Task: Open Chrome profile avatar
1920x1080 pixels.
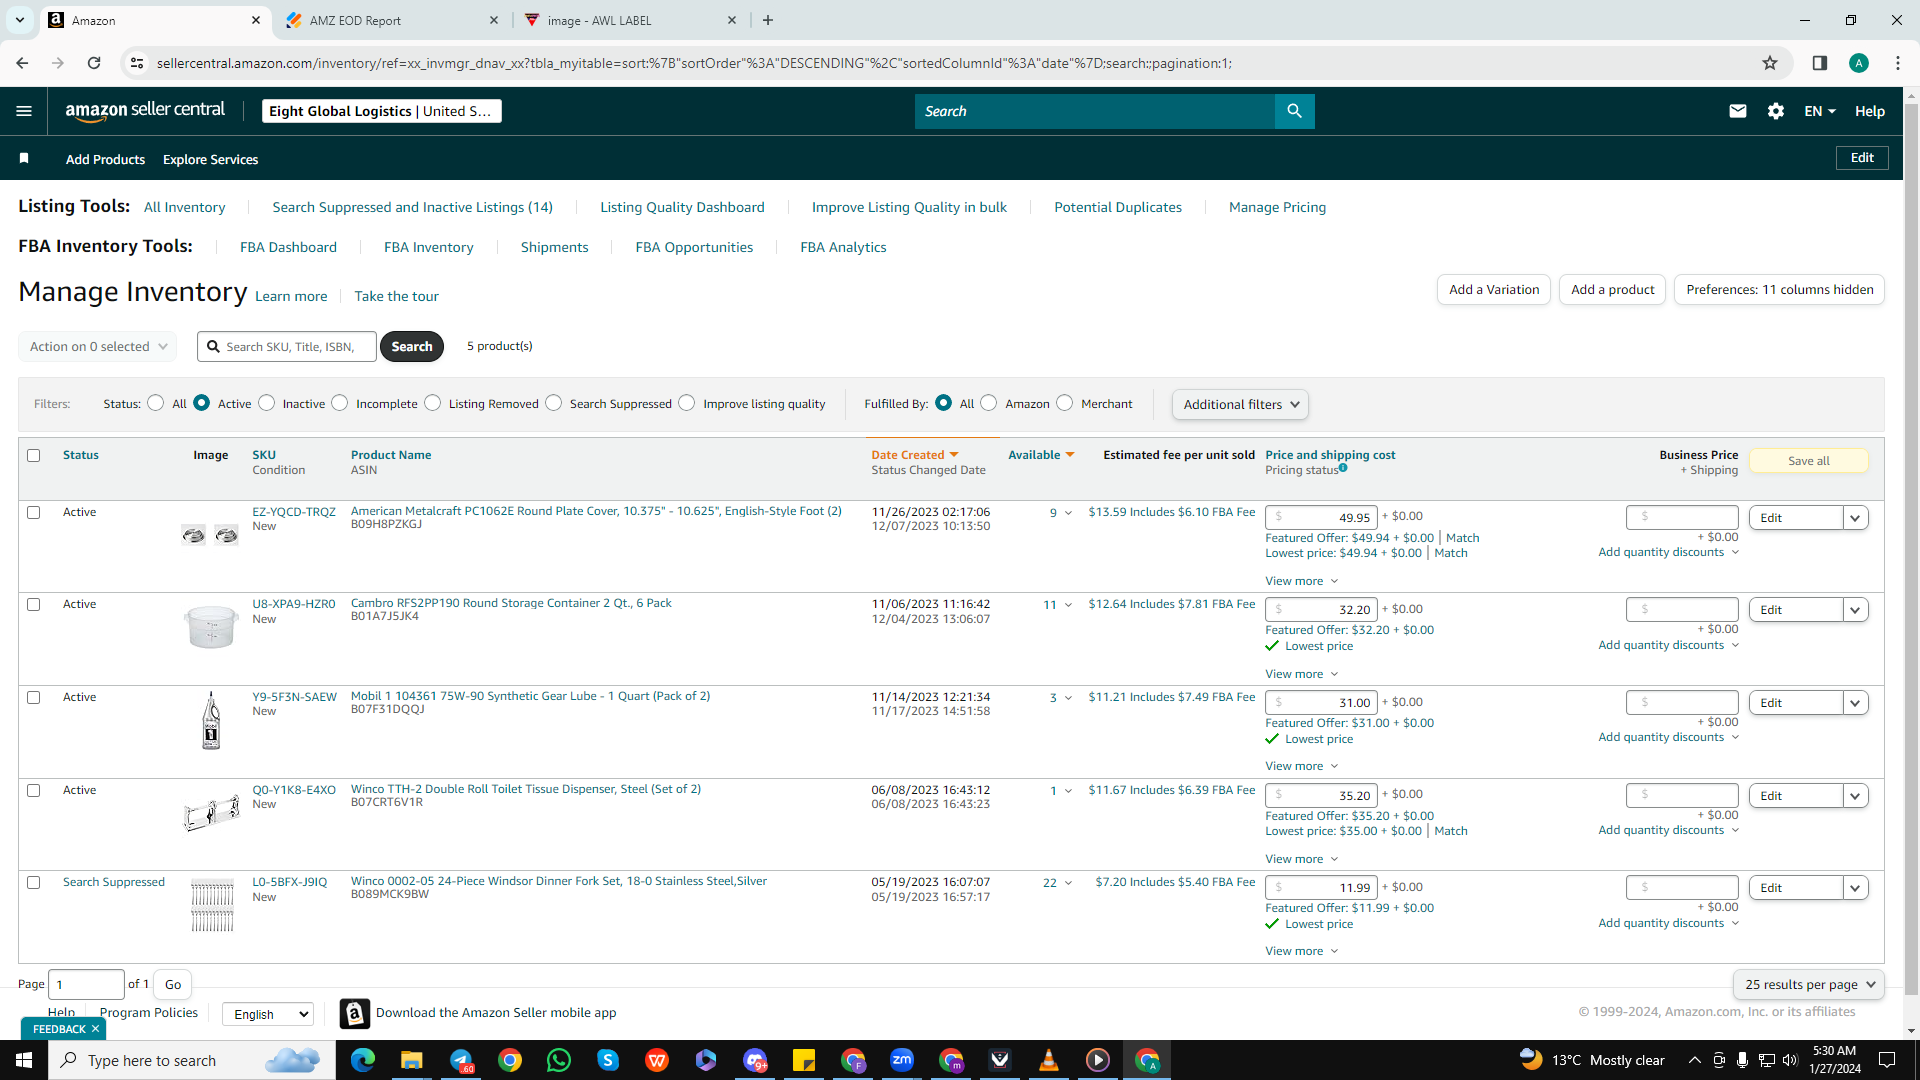Action: click(x=1859, y=63)
